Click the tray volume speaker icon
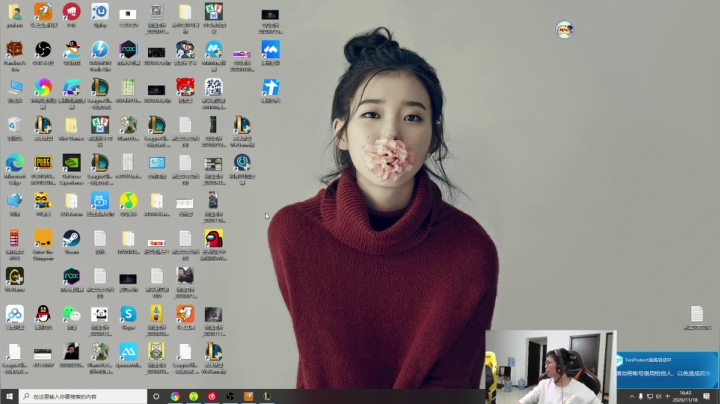Image resolution: width=720 pixels, height=404 pixels. click(x=658, y=396)
